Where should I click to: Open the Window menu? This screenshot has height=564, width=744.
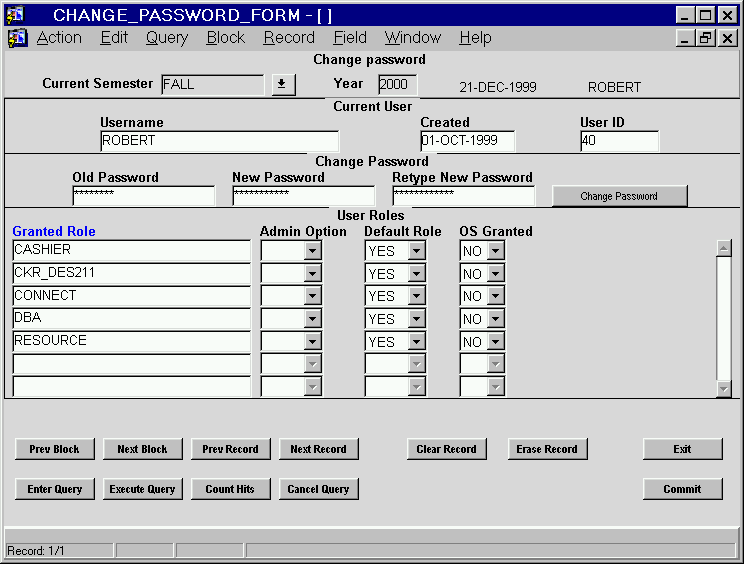(x=413, y=37)
